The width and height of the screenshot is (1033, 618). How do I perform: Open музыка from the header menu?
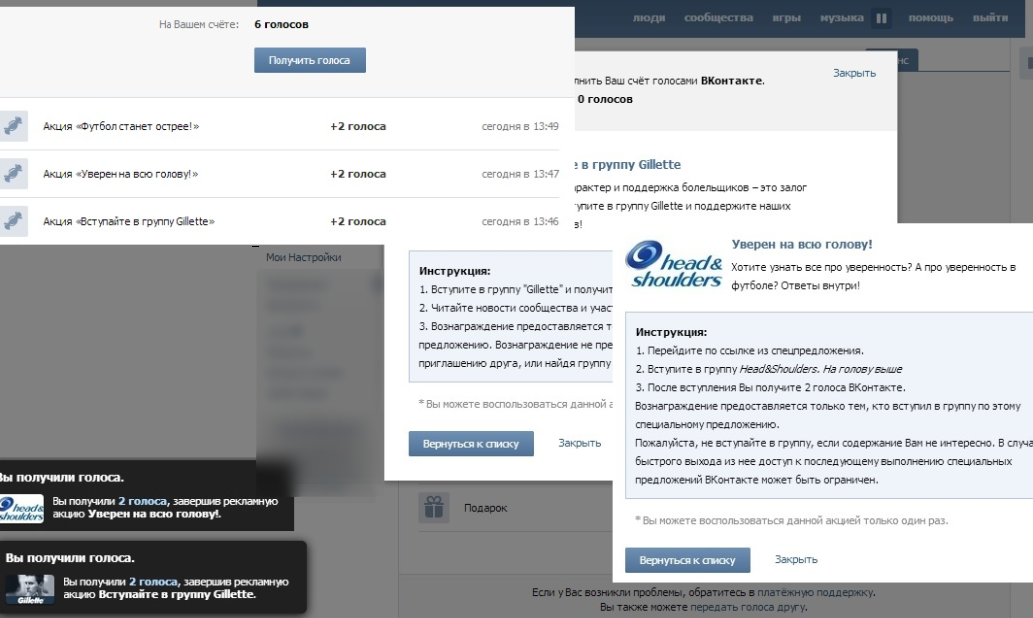[x=841, y=18]
